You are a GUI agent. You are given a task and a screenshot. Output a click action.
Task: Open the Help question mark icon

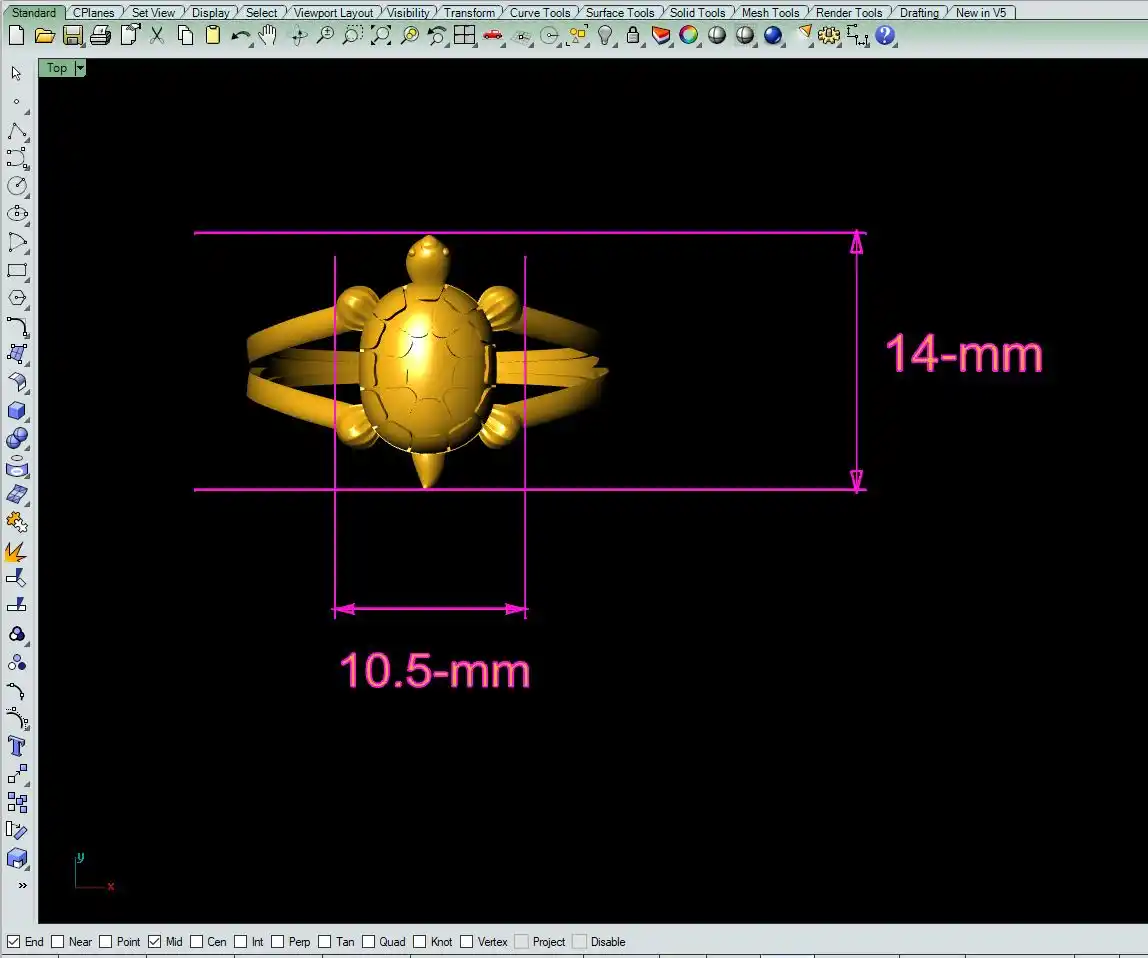(x=885, y=35)
